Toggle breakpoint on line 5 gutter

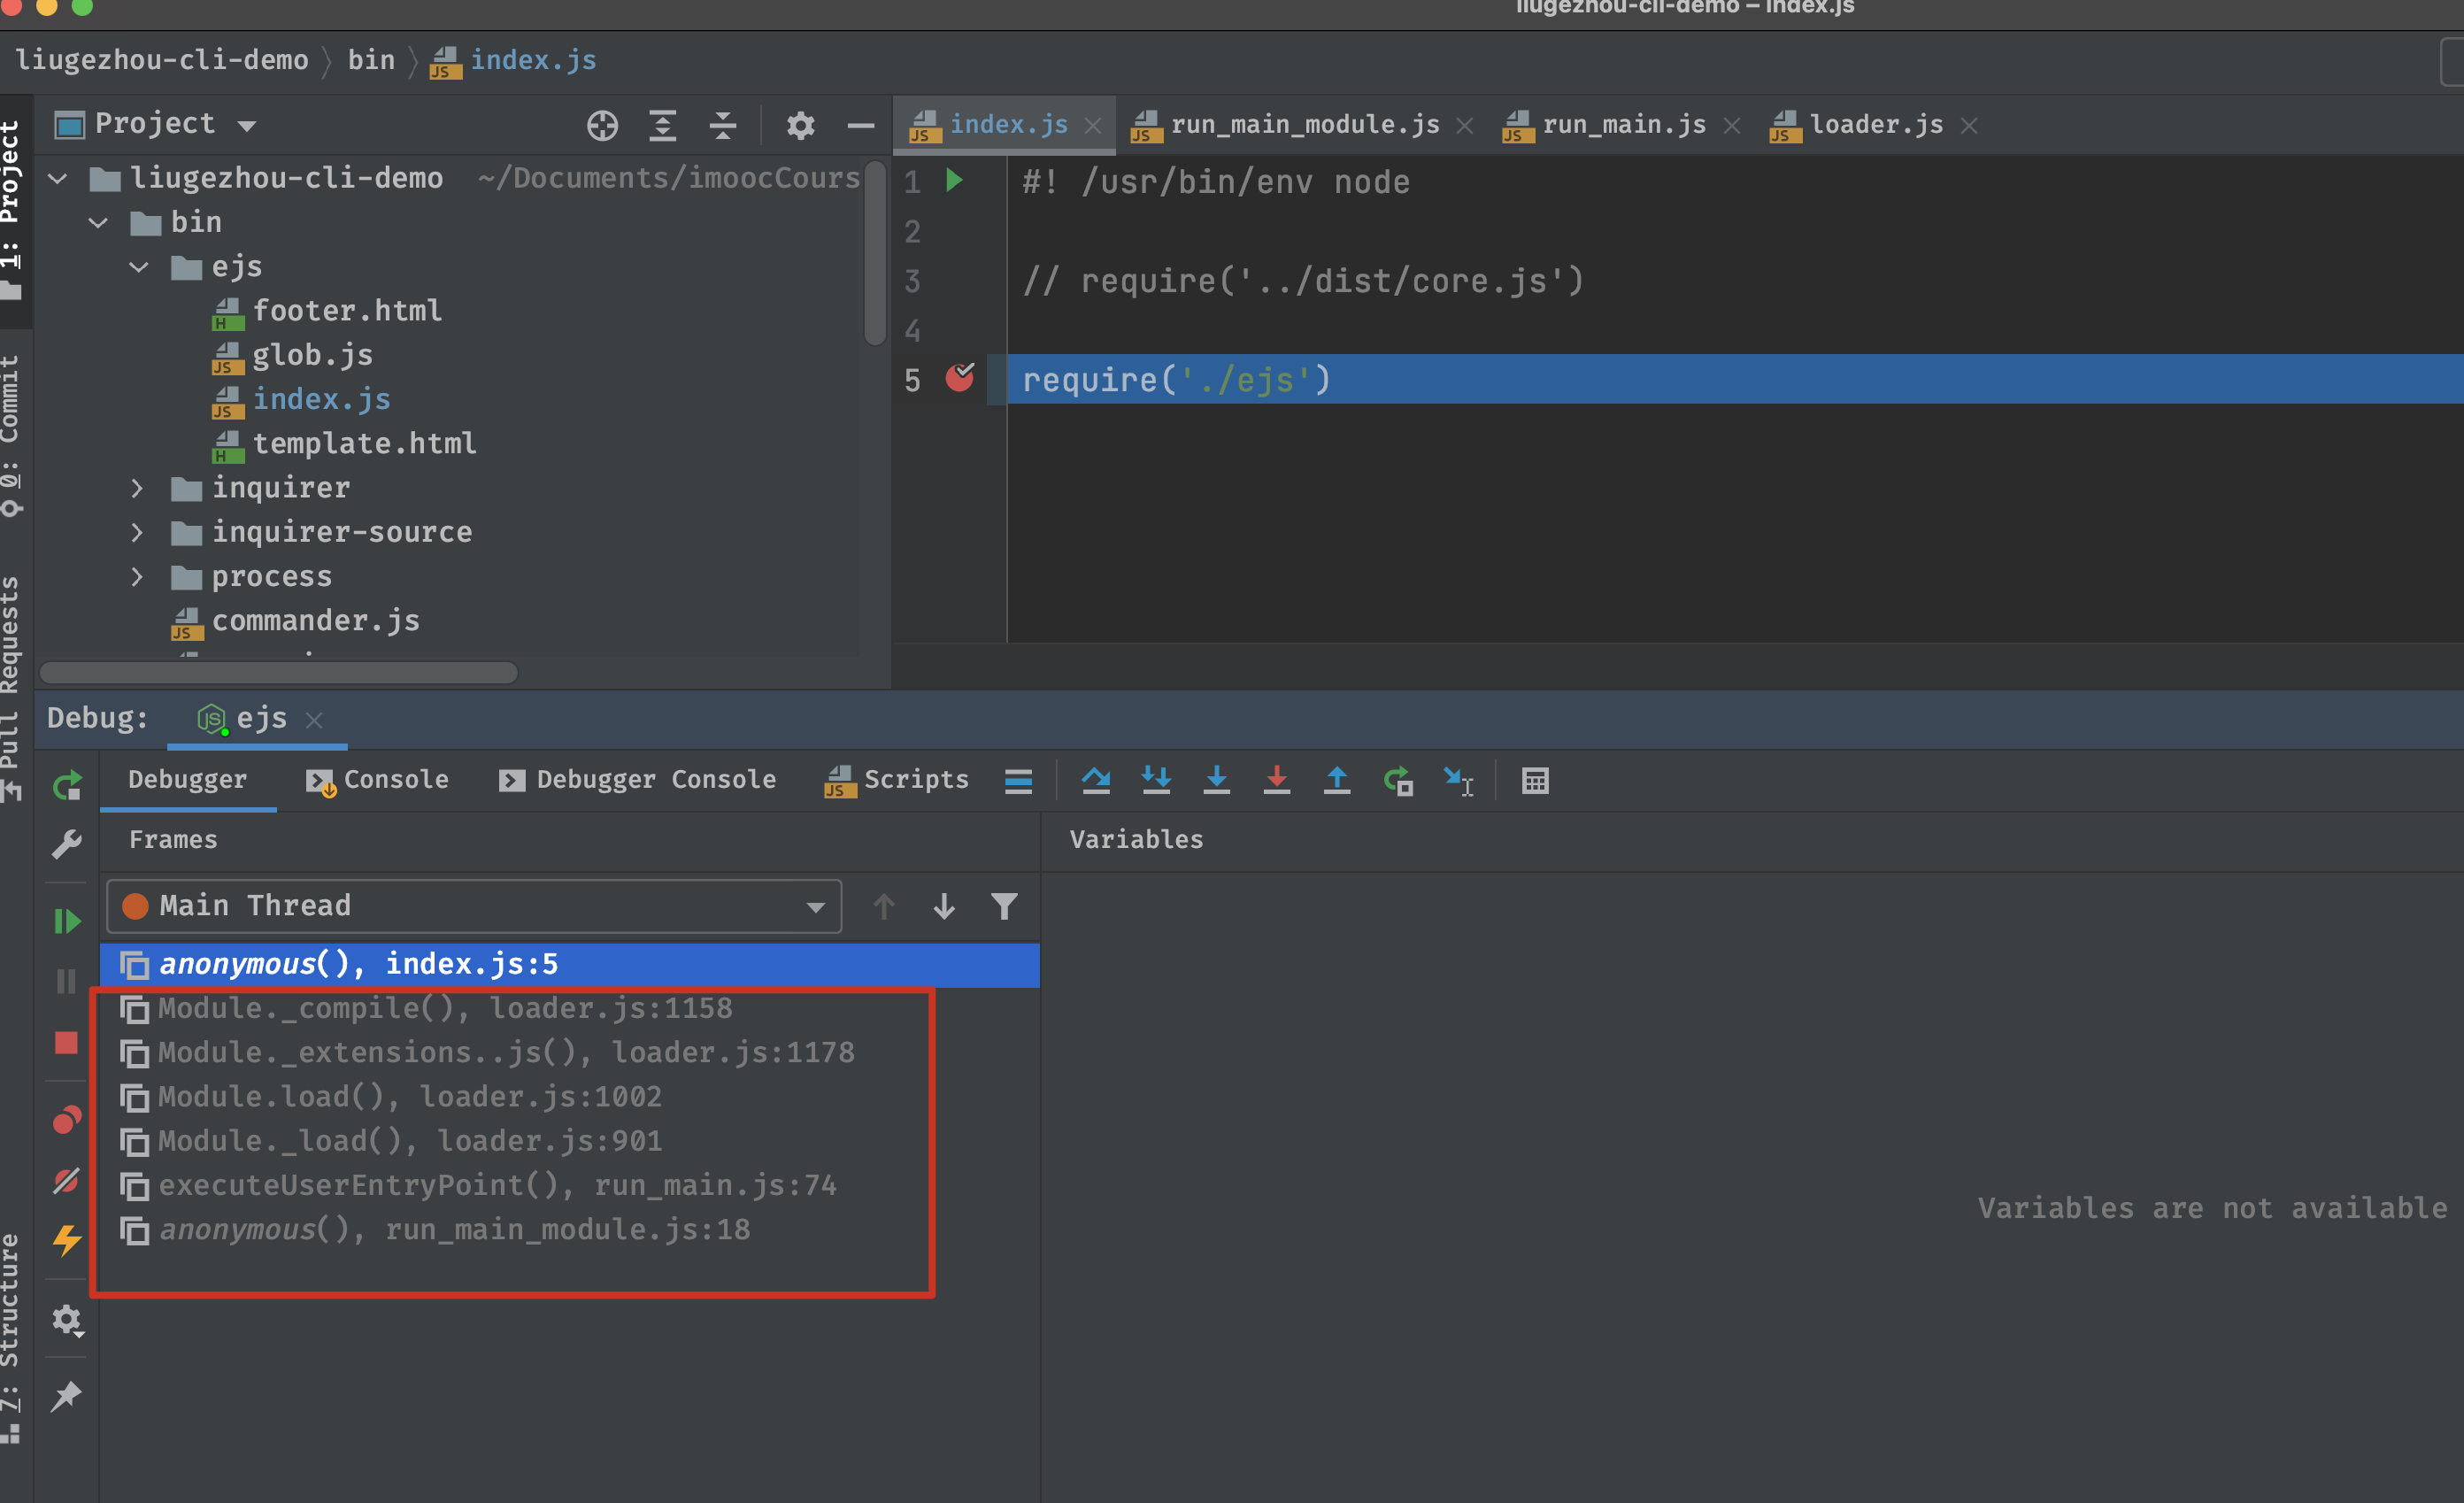pyautogui.click(x=960, y=378)
